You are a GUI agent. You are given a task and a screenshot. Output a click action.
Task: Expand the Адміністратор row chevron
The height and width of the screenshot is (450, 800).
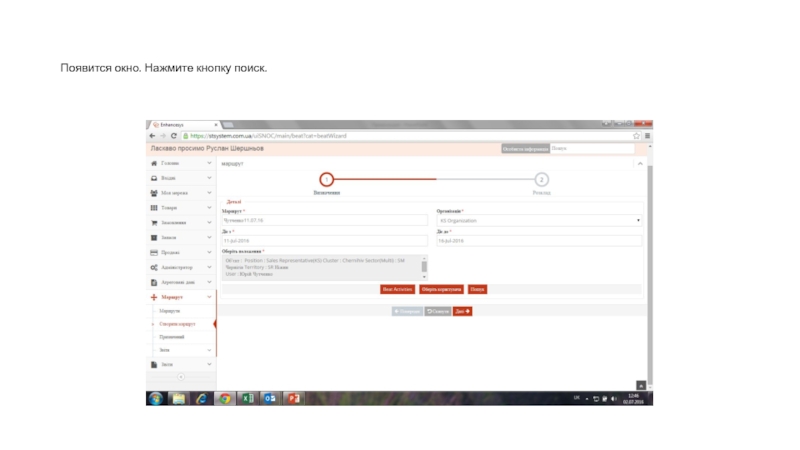coord(209,267)
